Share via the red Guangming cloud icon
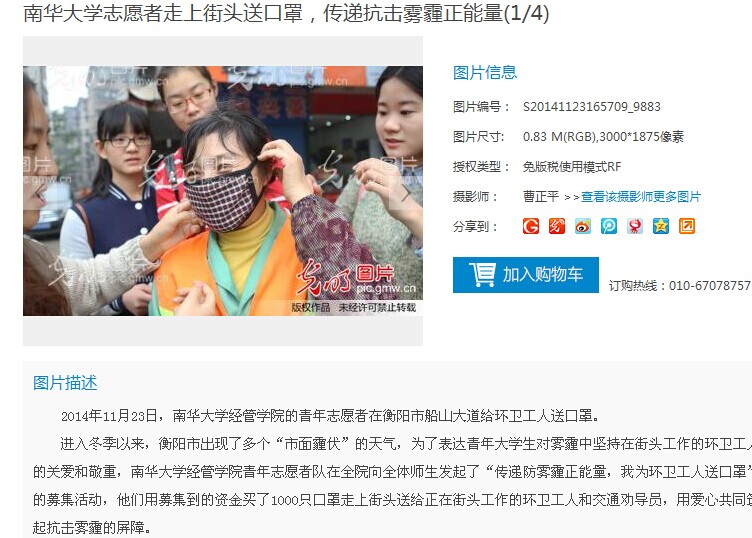Screen dimensions: 752x538 pyautogui.click(x=557, y=226)
